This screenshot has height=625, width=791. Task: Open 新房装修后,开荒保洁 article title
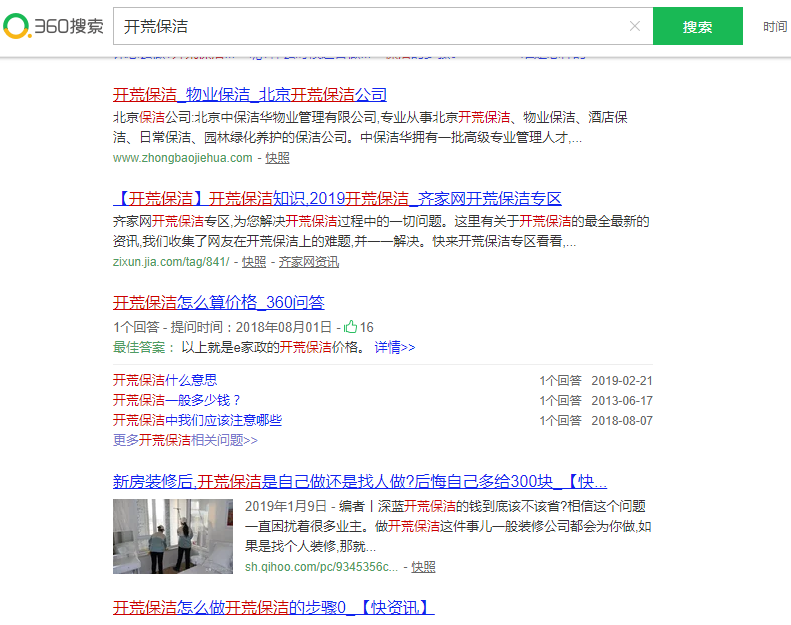point(360,481)
